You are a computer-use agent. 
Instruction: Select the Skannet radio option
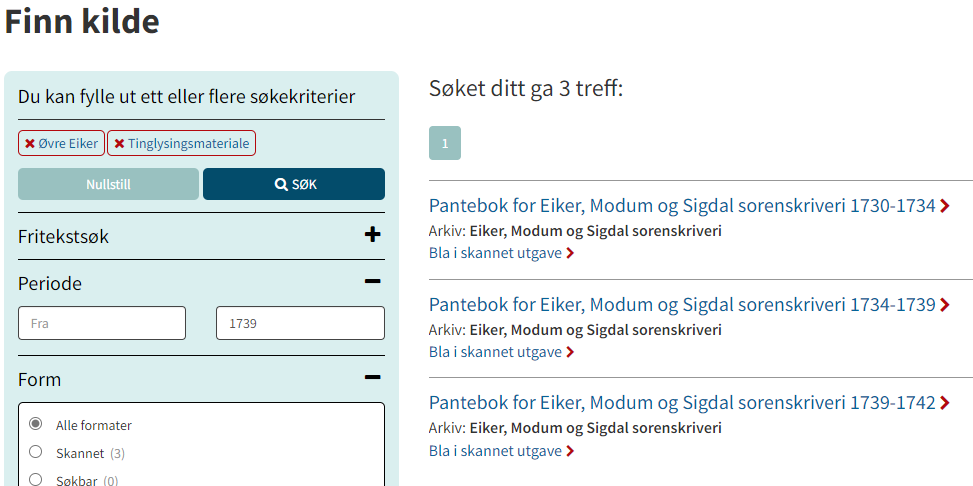click(36, 452)
